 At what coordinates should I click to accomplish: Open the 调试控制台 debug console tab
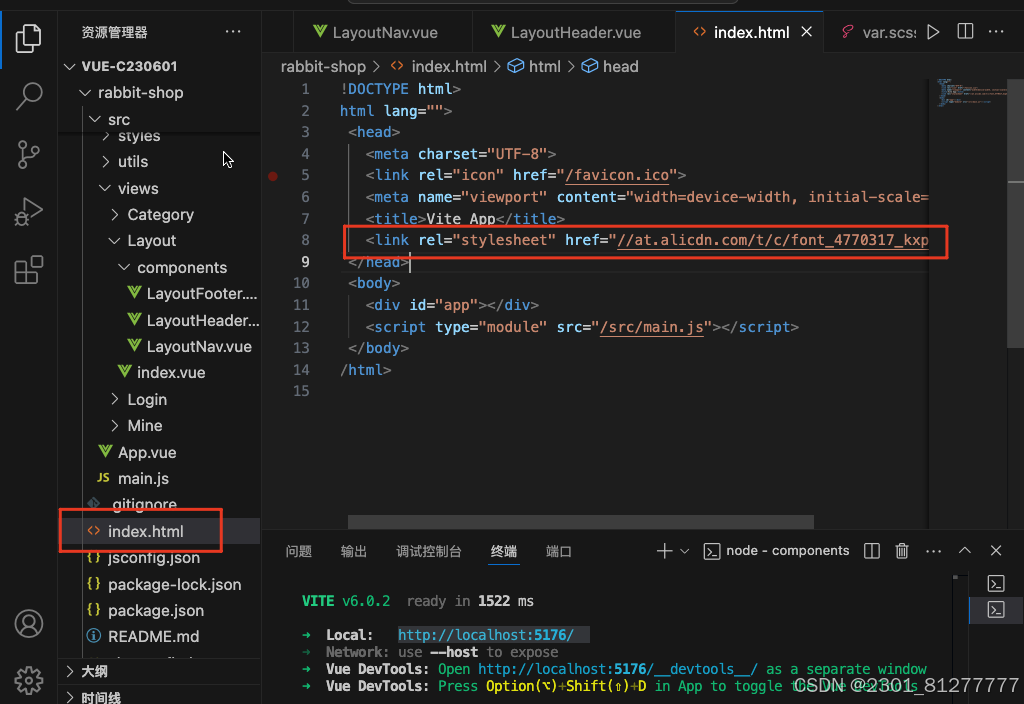(428, 551)
